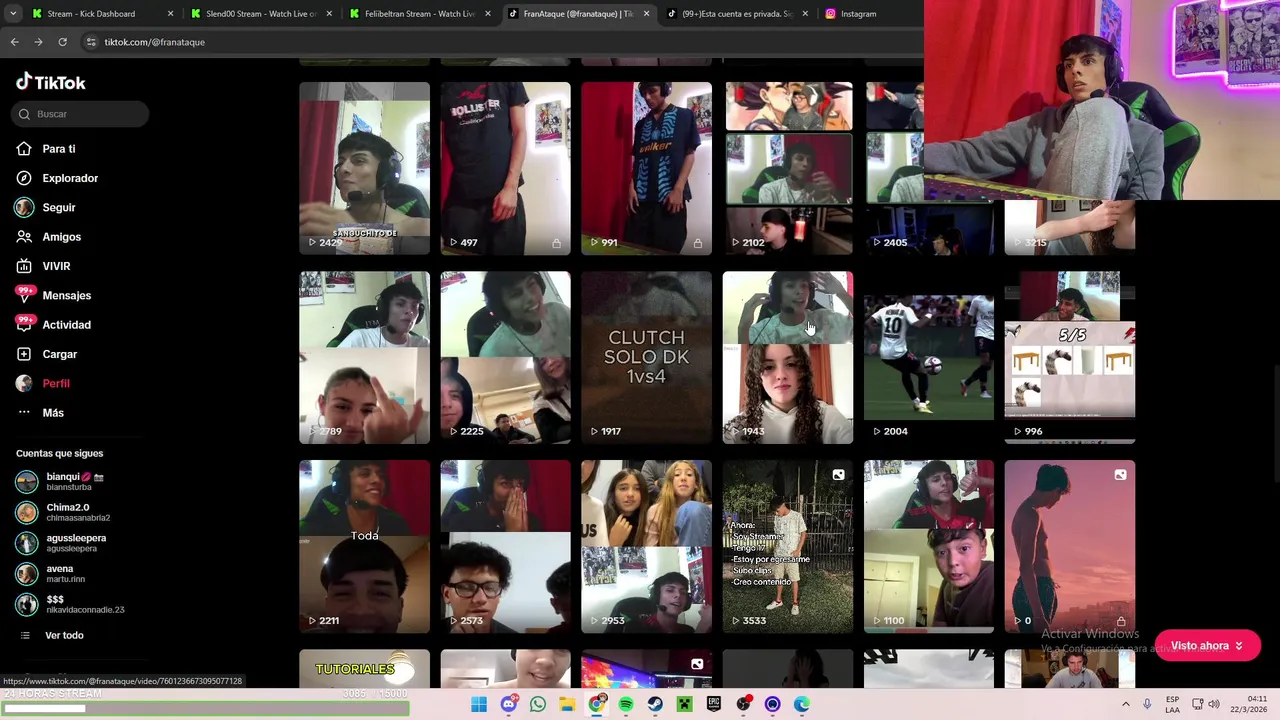Go to the Explorador section
Screen dimensions: 1280x720
[x=69, y=178]
